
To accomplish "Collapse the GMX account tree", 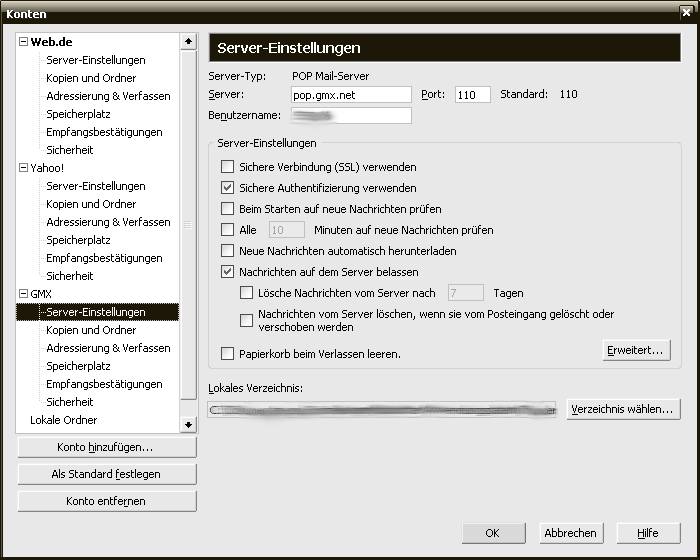I will pyautogui.click(x=23, y=293).
